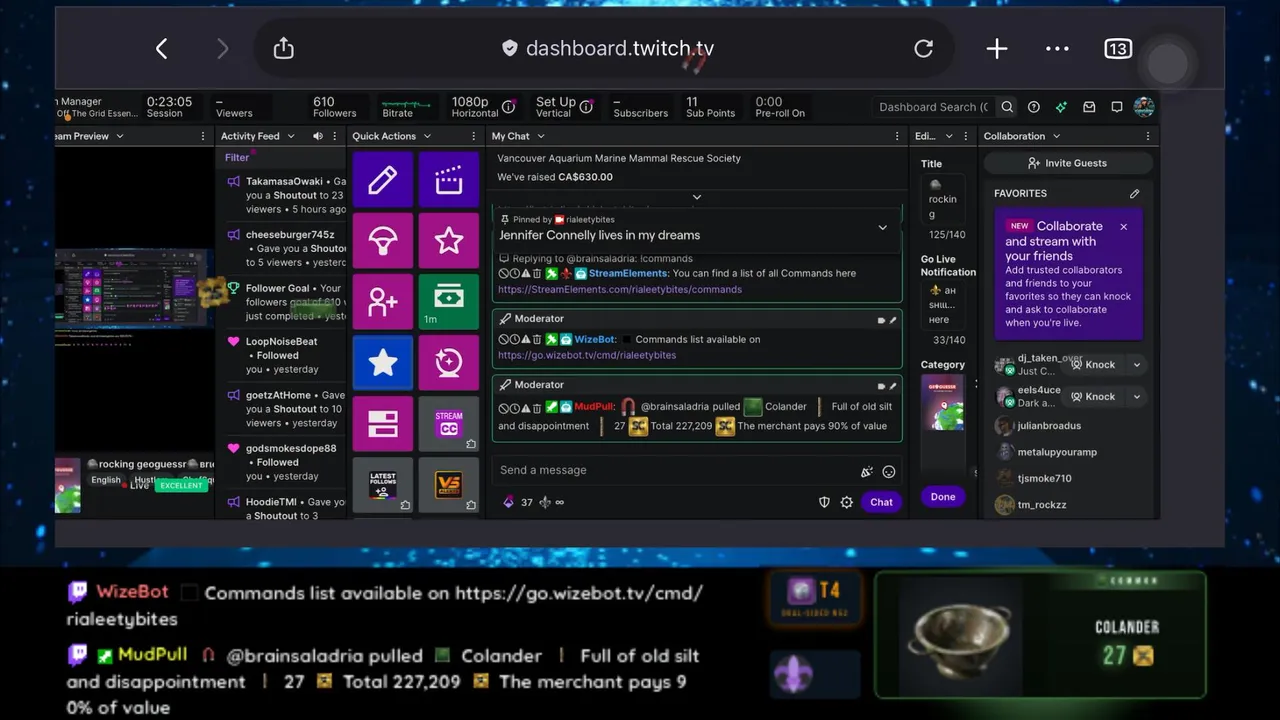1280x720 pixels.
Task: Click the green 1m ad break quick action
Action: (449, 302)
